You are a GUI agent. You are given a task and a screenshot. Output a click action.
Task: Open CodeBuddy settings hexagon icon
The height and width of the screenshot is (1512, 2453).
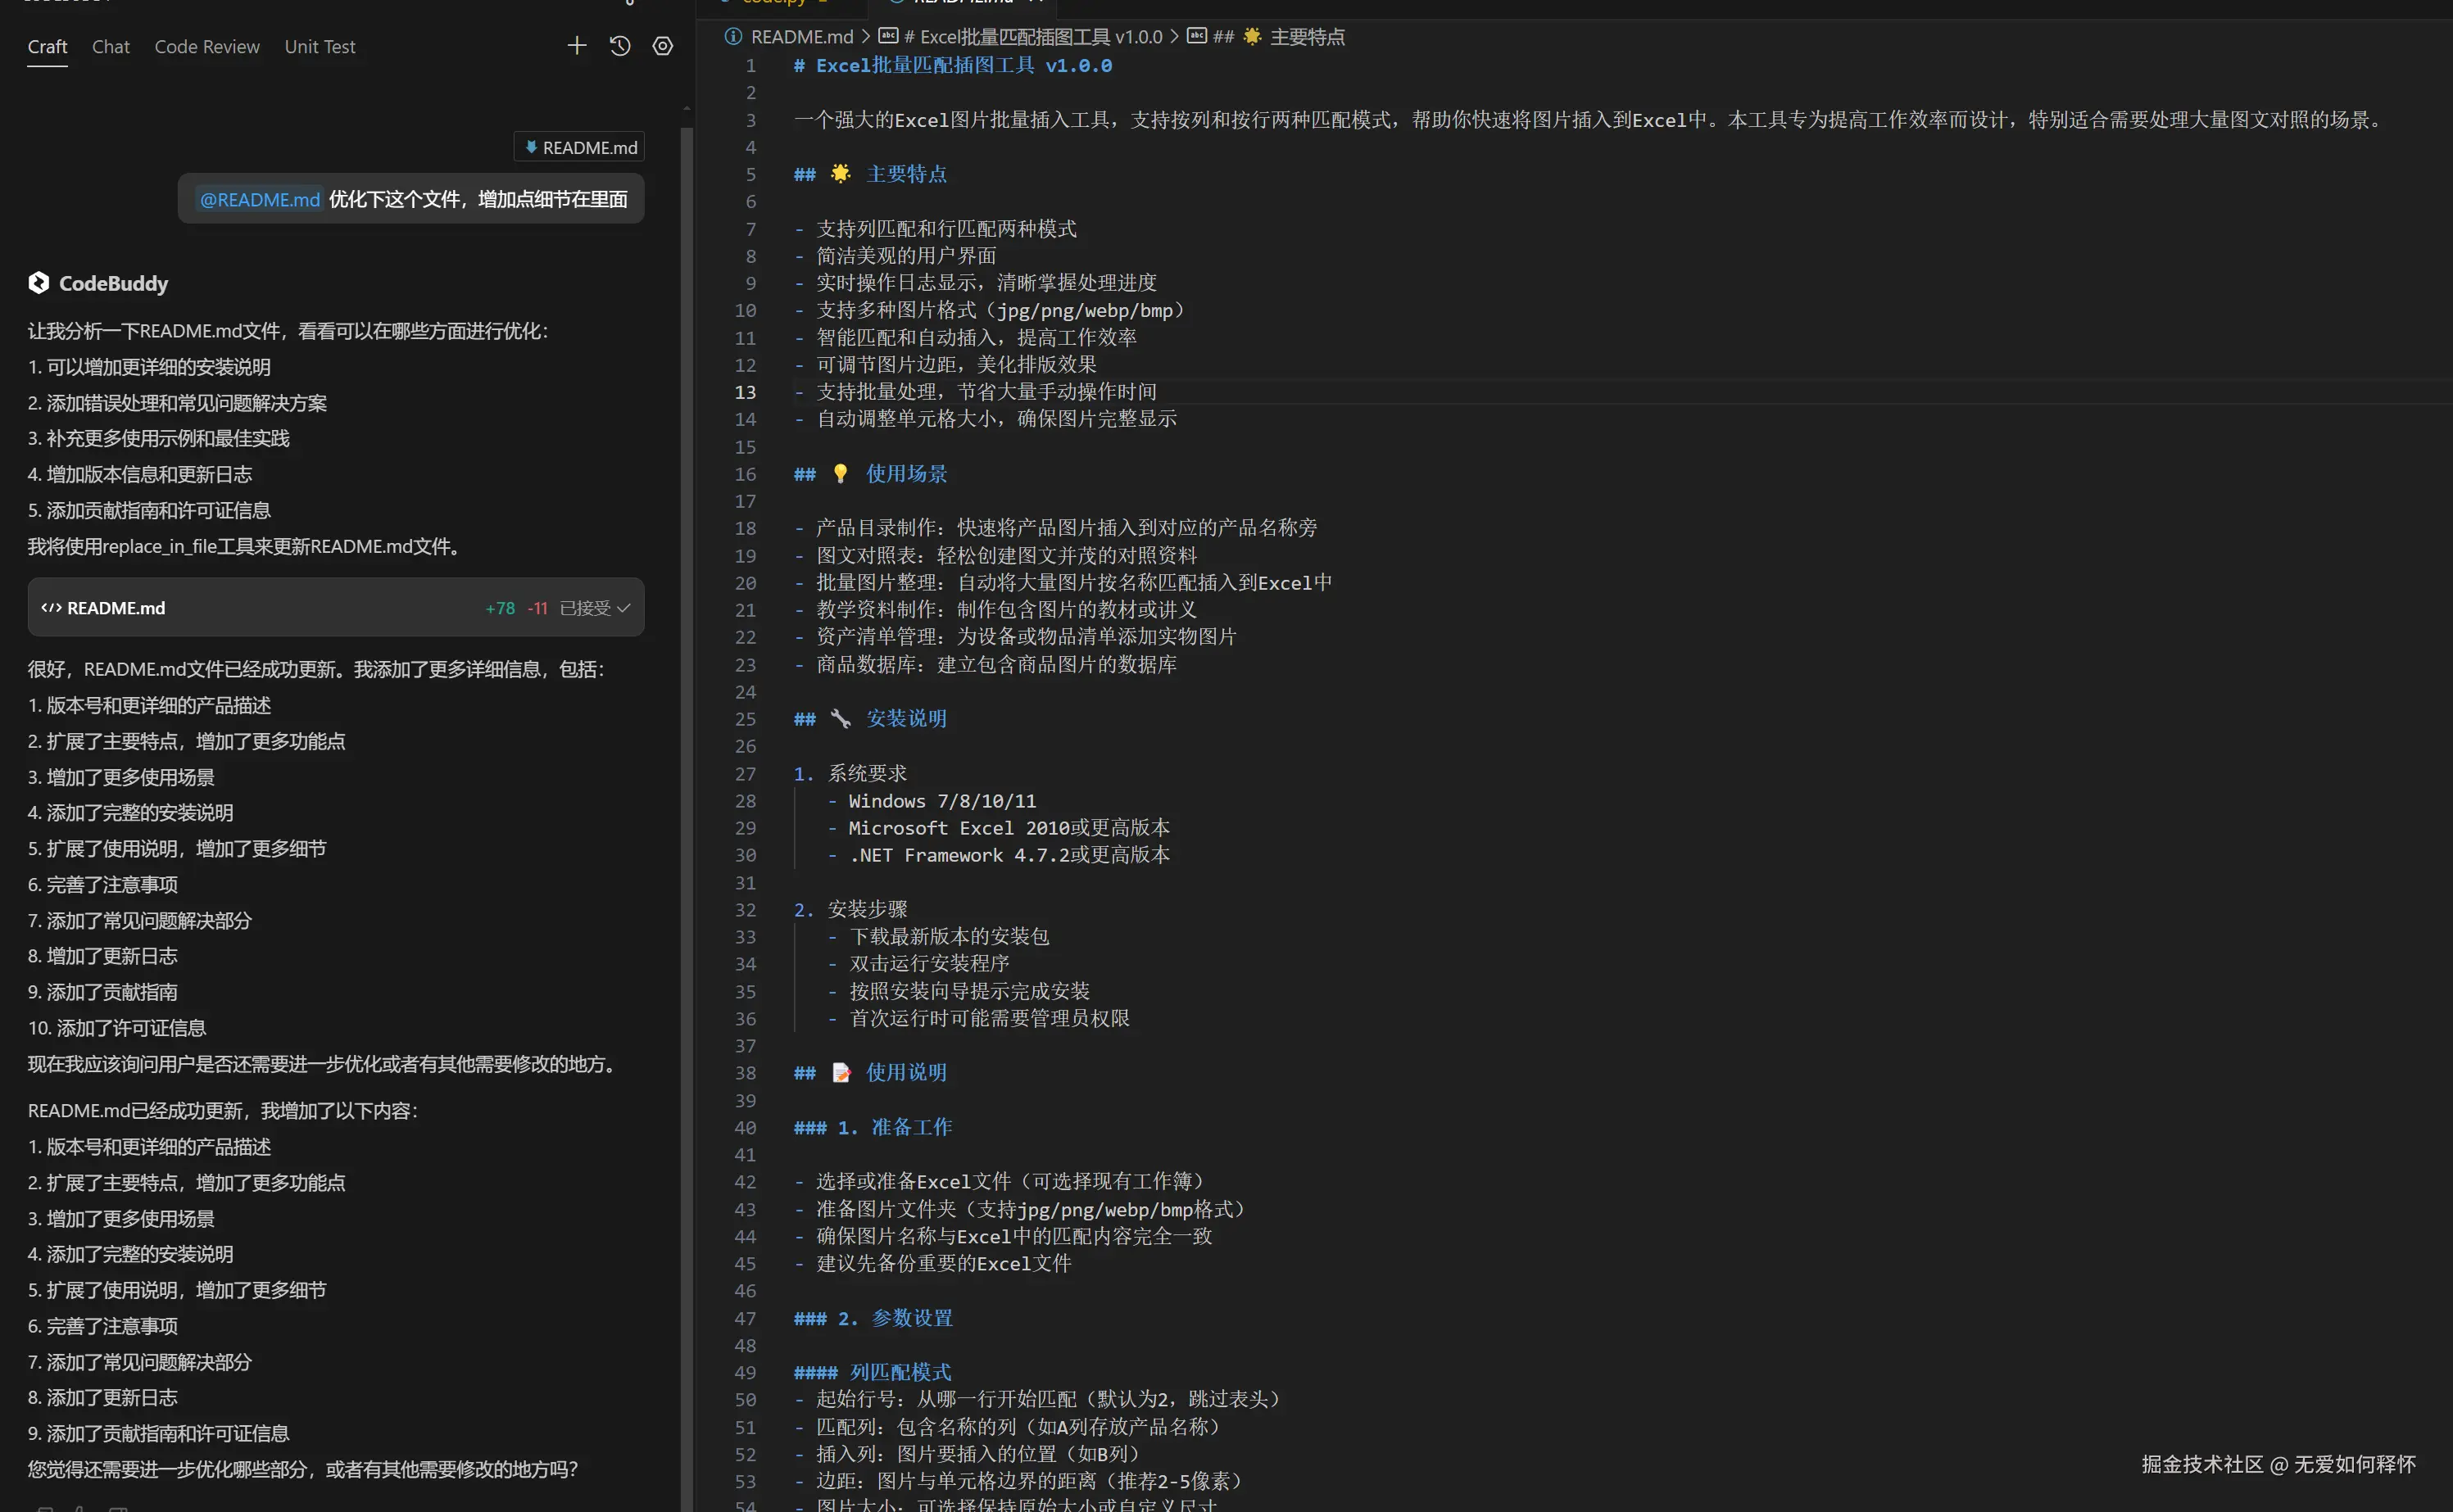[x=662, y=46]
